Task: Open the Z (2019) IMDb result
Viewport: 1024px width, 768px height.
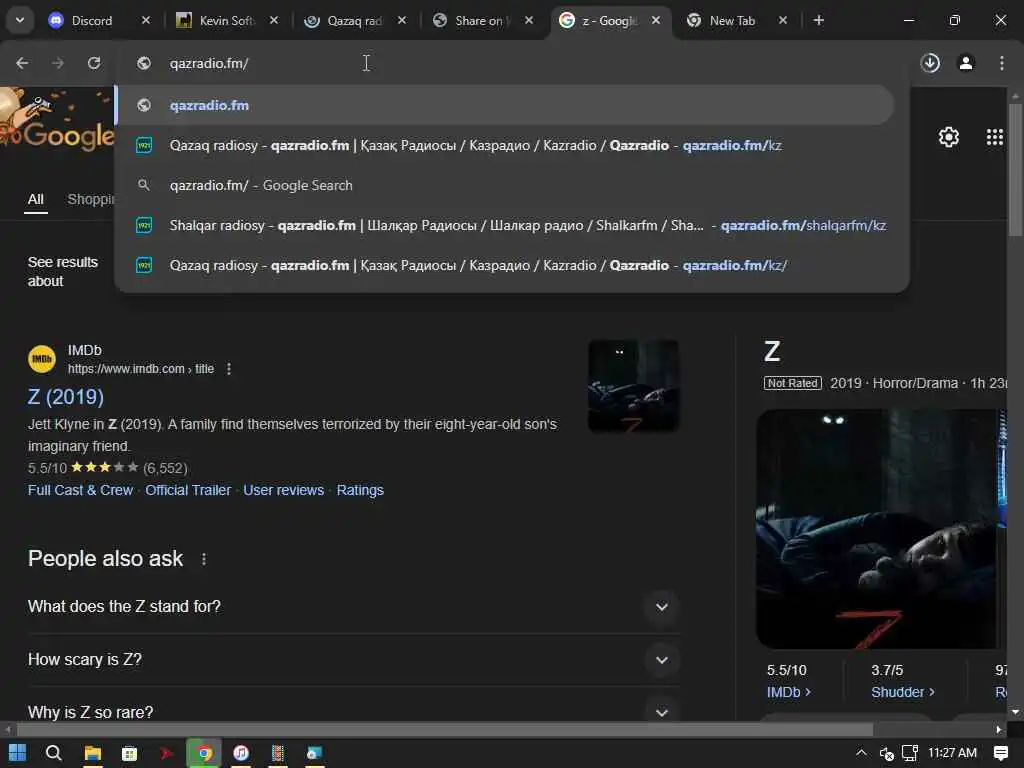Action: (66, 397)
